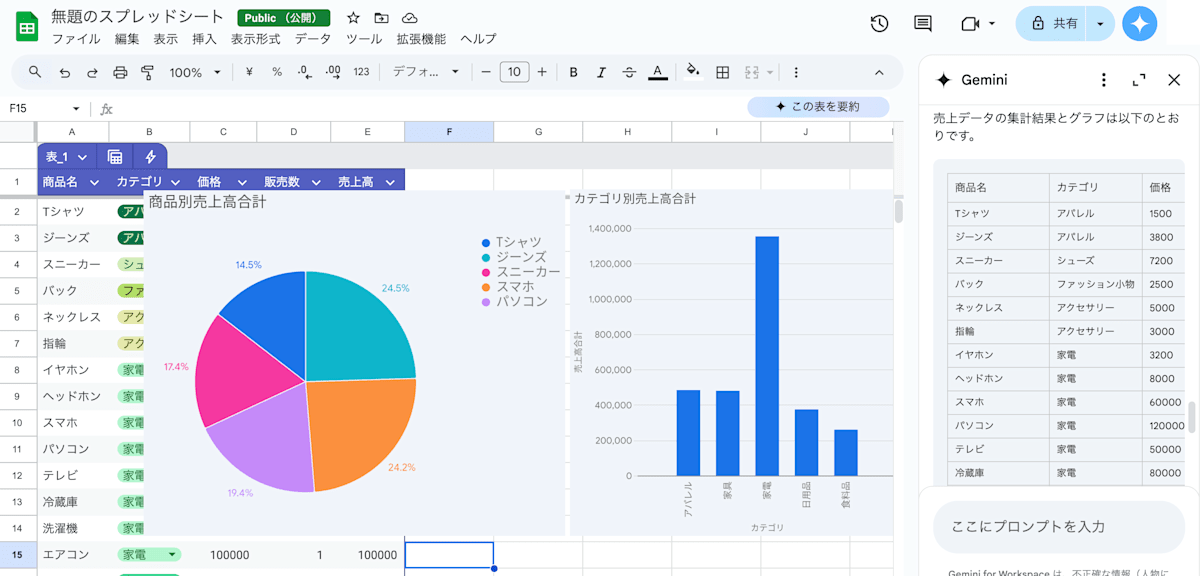Open the ヘルプ menu
The height and width of the screenshot is (576, 1200).
click(478, 39)
